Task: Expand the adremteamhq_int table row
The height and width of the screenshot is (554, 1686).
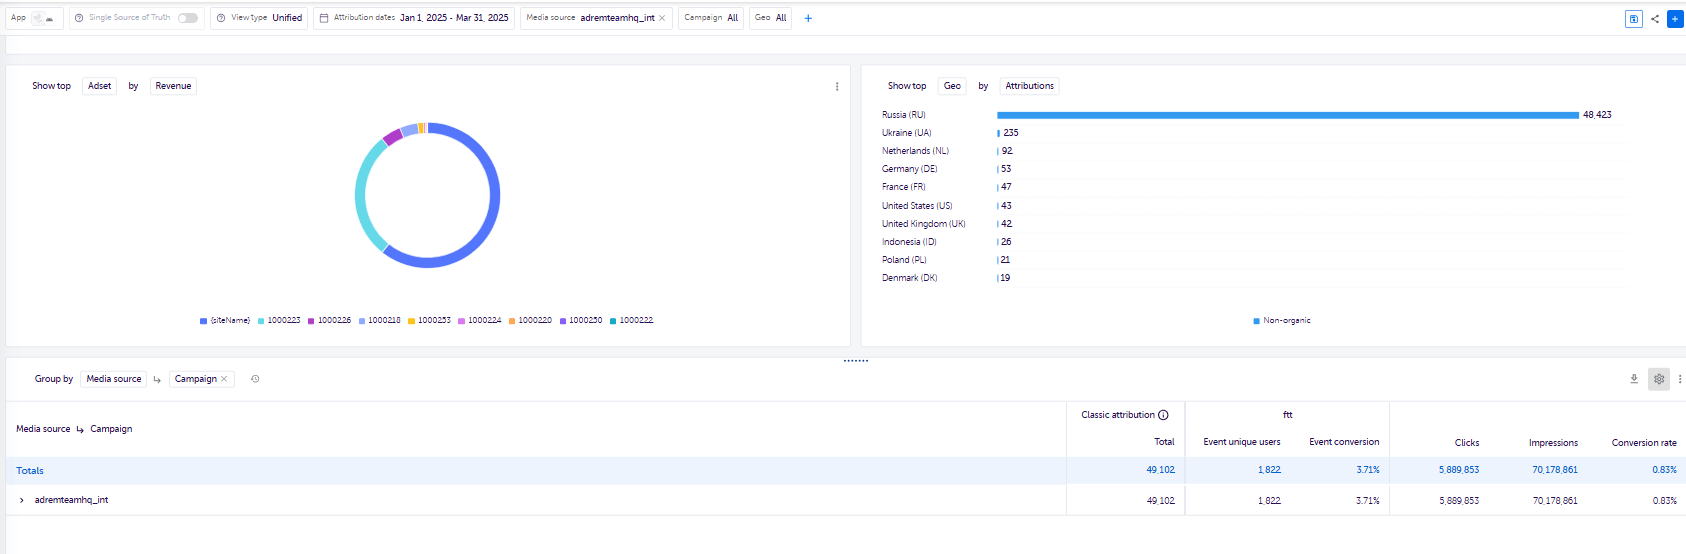Action: coord(22,500)
